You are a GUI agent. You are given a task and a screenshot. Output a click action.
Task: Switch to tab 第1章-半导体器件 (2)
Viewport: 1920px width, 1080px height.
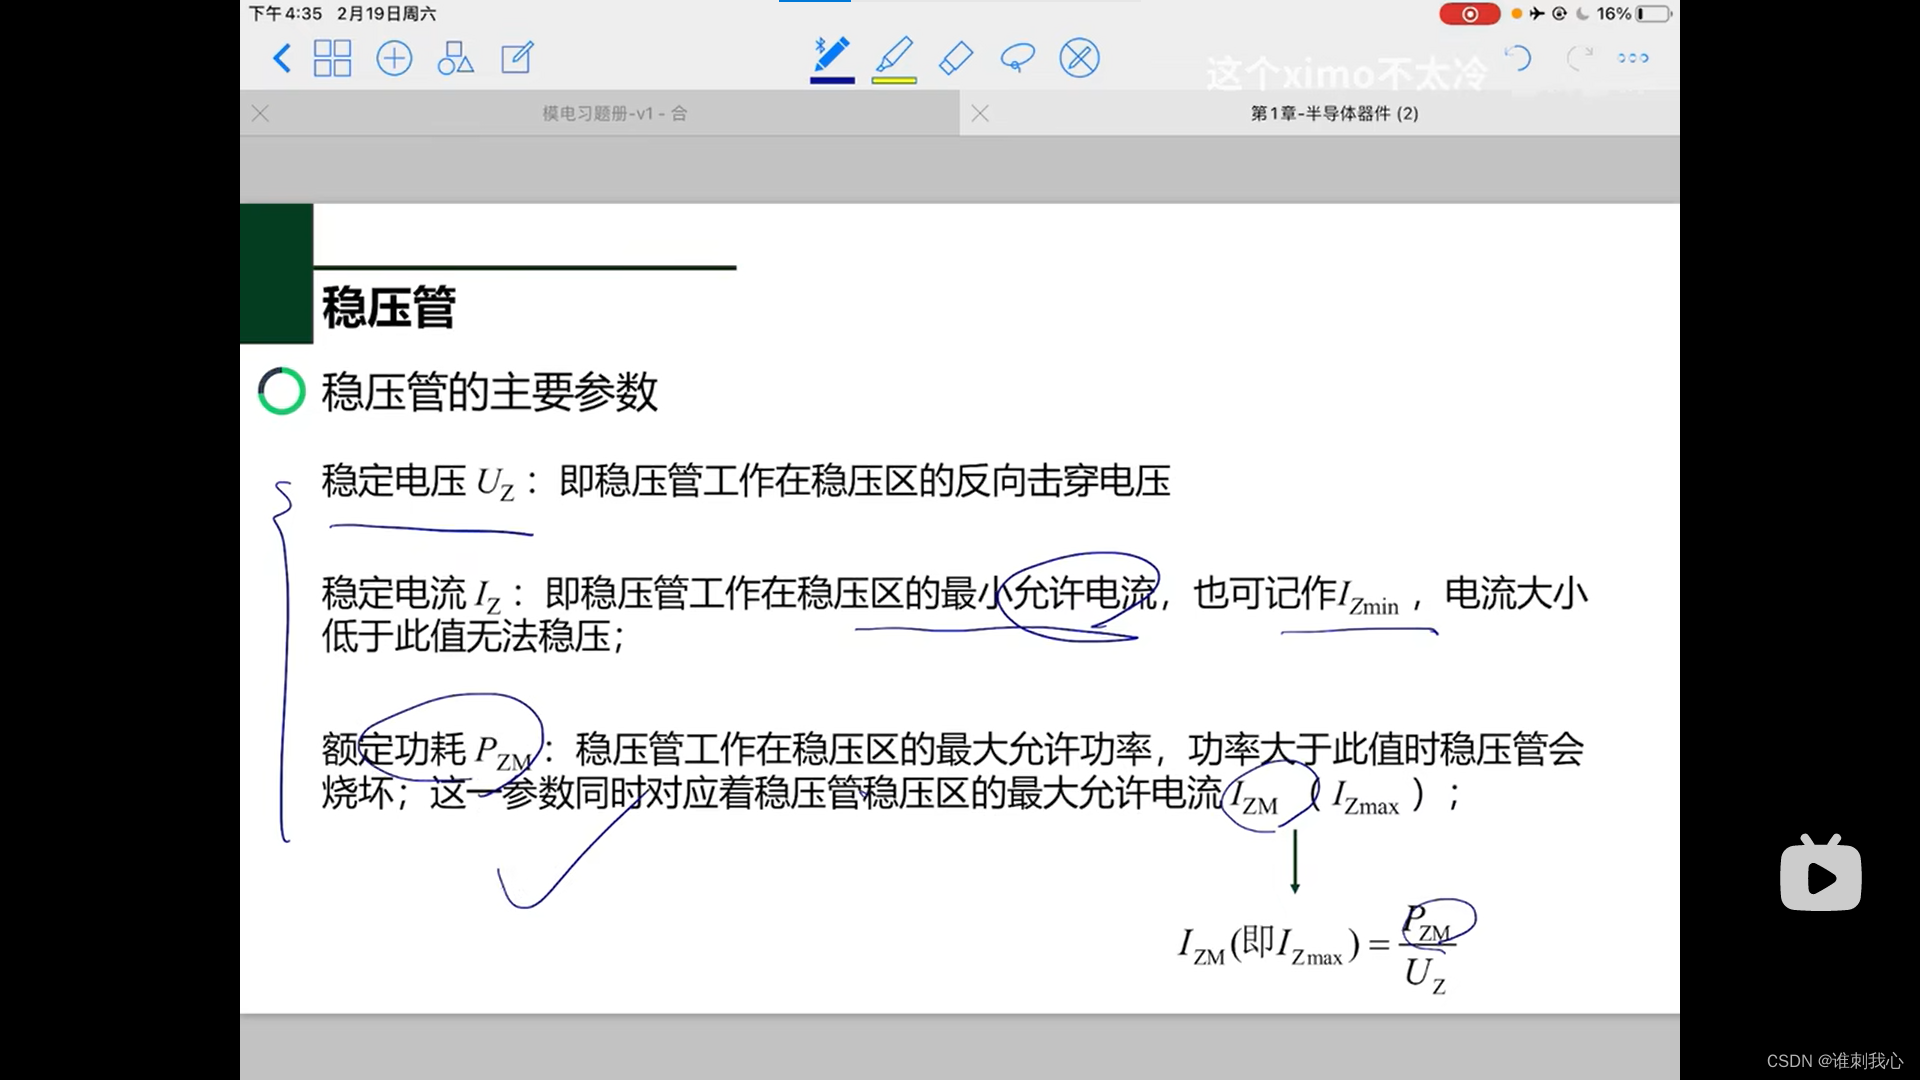click(1334, 114)
